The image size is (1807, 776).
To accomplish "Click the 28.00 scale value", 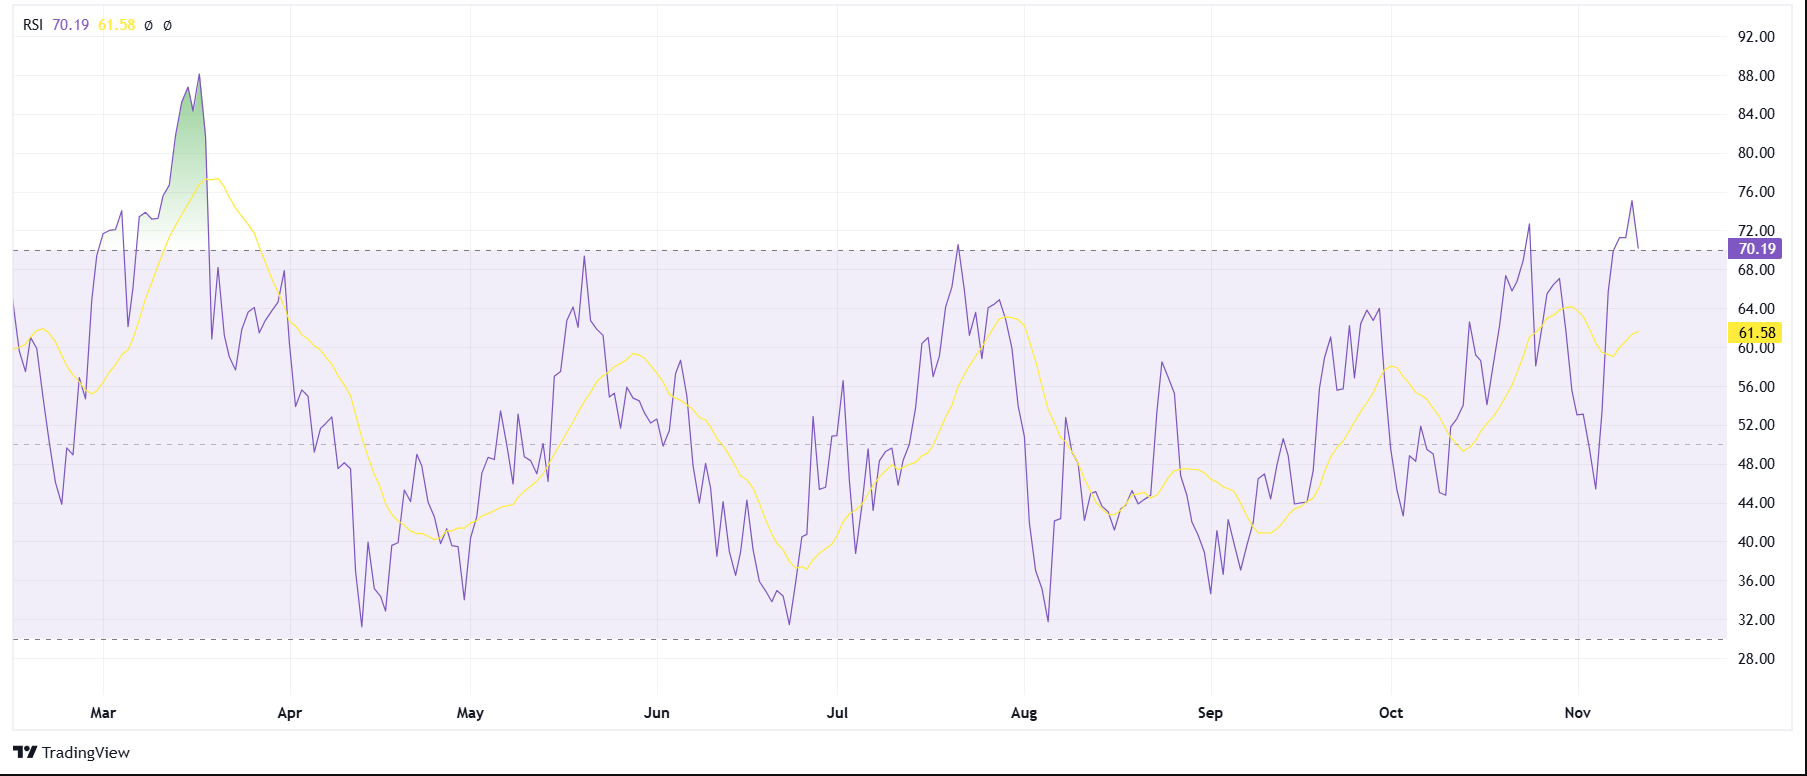I will (1756, 659).
